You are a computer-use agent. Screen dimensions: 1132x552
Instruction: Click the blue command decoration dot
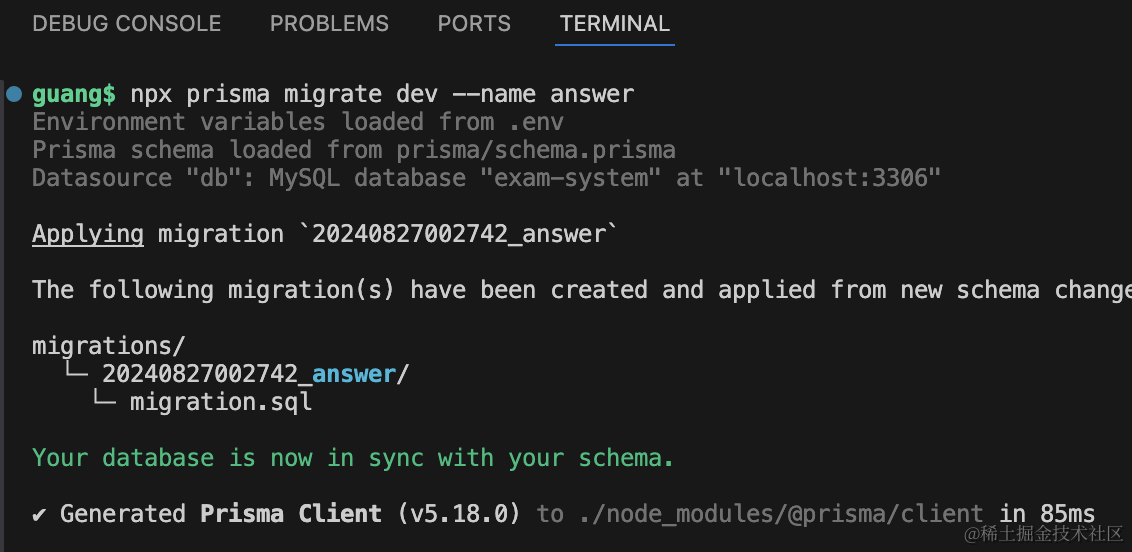(13, 95)
